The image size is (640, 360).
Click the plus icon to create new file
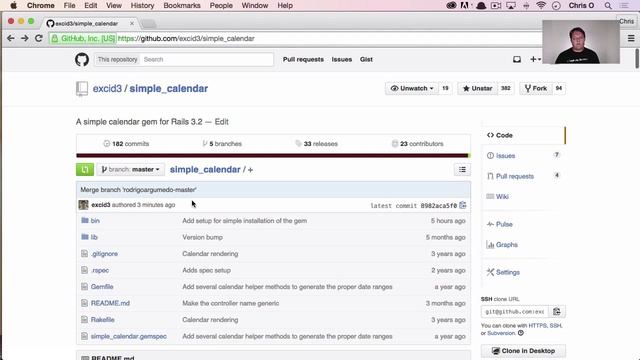pyautogui.click(x=250, y=170)
